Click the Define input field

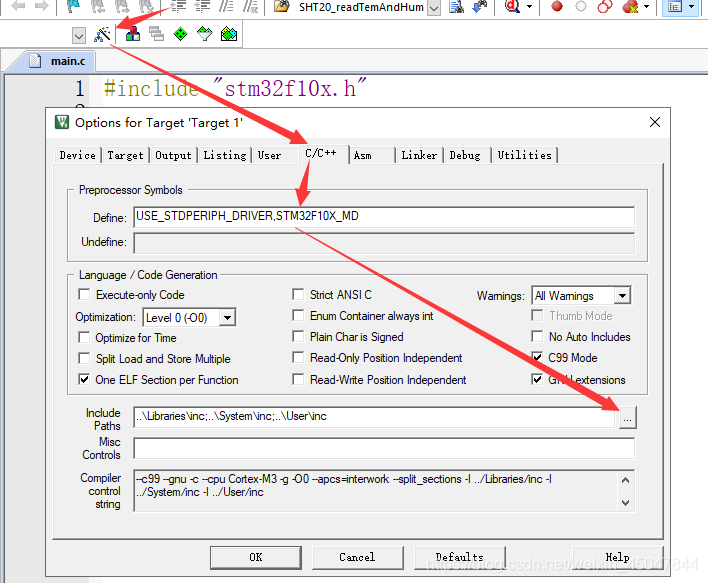(384, 217)
